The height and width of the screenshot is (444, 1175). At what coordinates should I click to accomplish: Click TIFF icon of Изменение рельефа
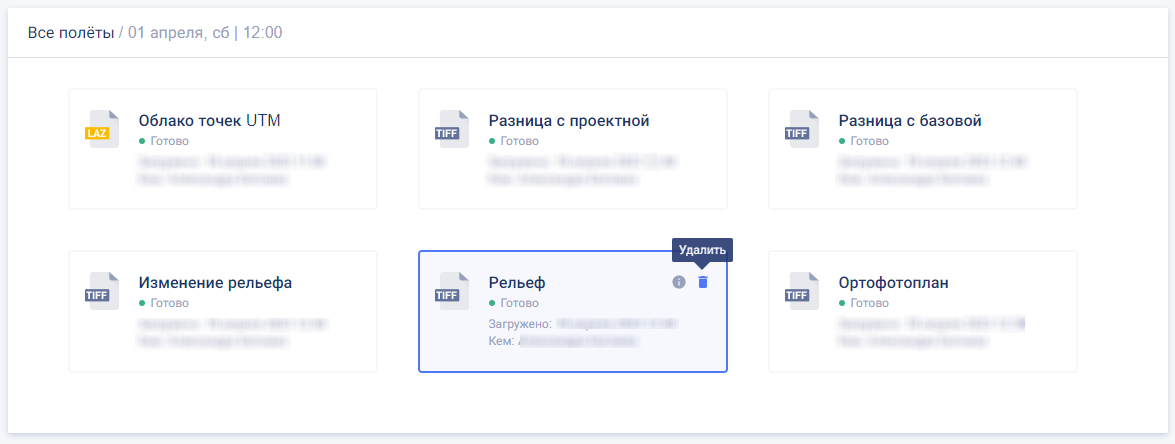[x=102, y=291]
